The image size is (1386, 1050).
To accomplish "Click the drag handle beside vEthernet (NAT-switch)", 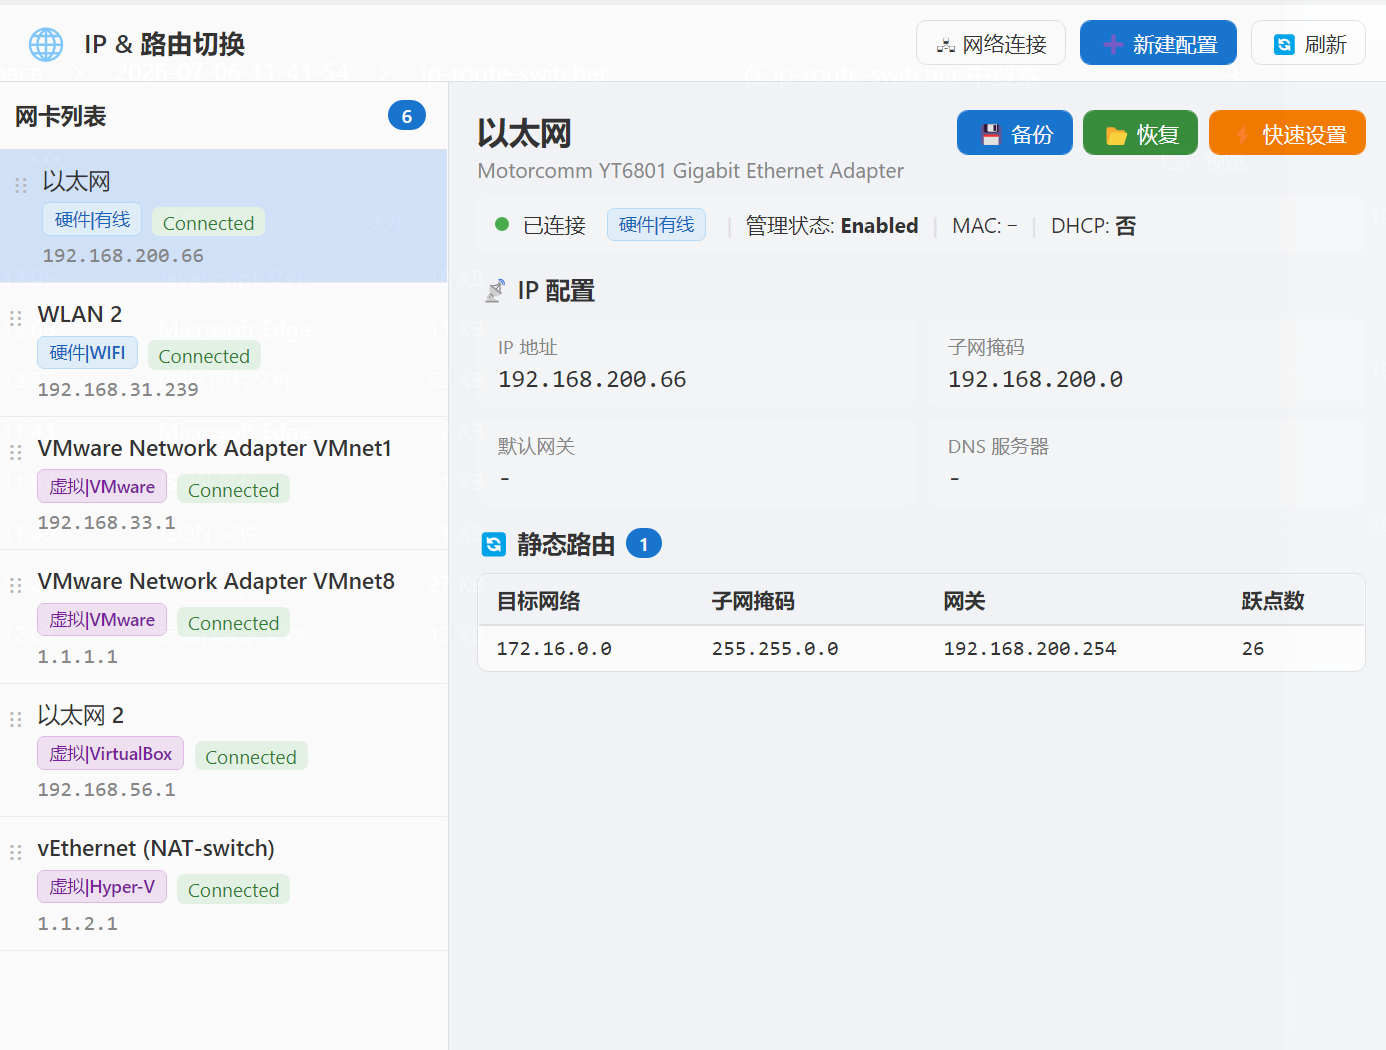I will click(15, 853).
